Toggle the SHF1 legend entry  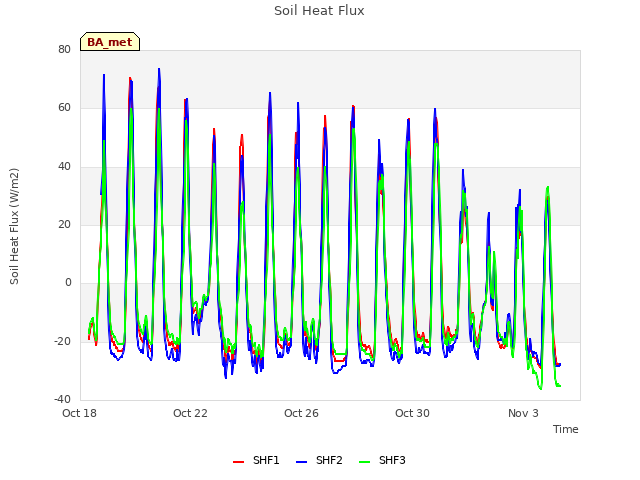point(256,460)
